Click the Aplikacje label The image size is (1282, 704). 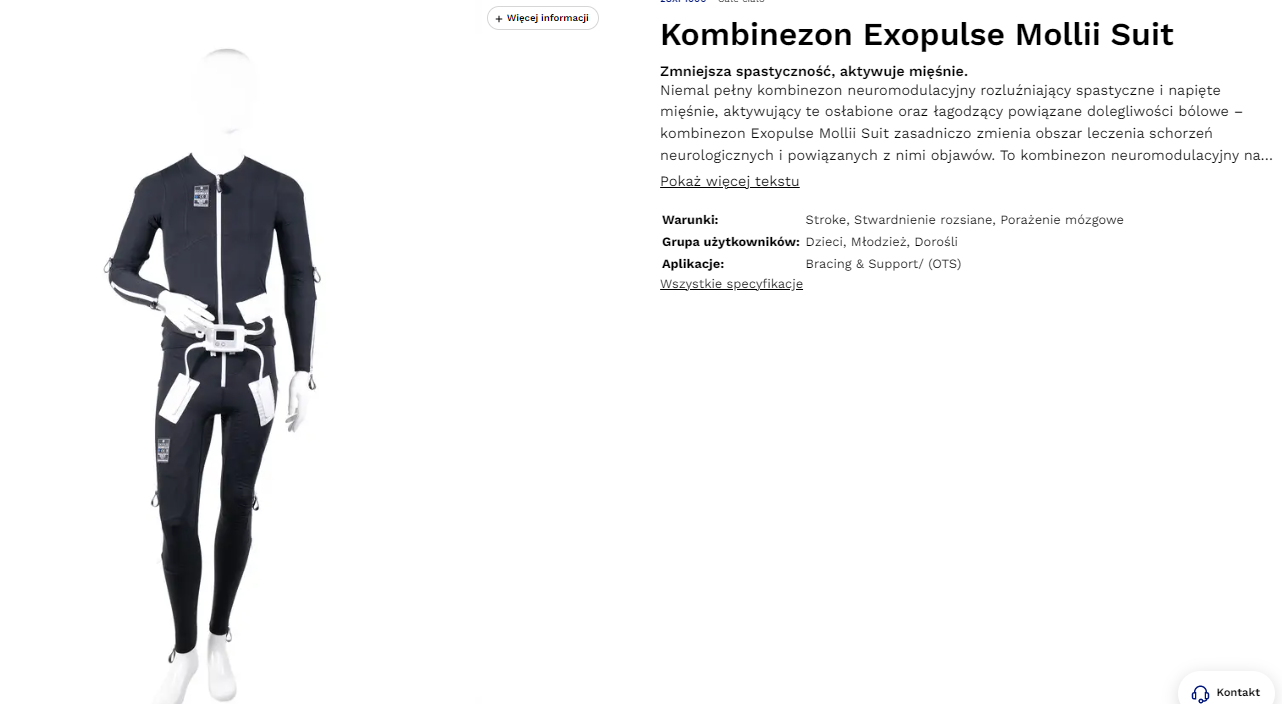tap(693, 264)
